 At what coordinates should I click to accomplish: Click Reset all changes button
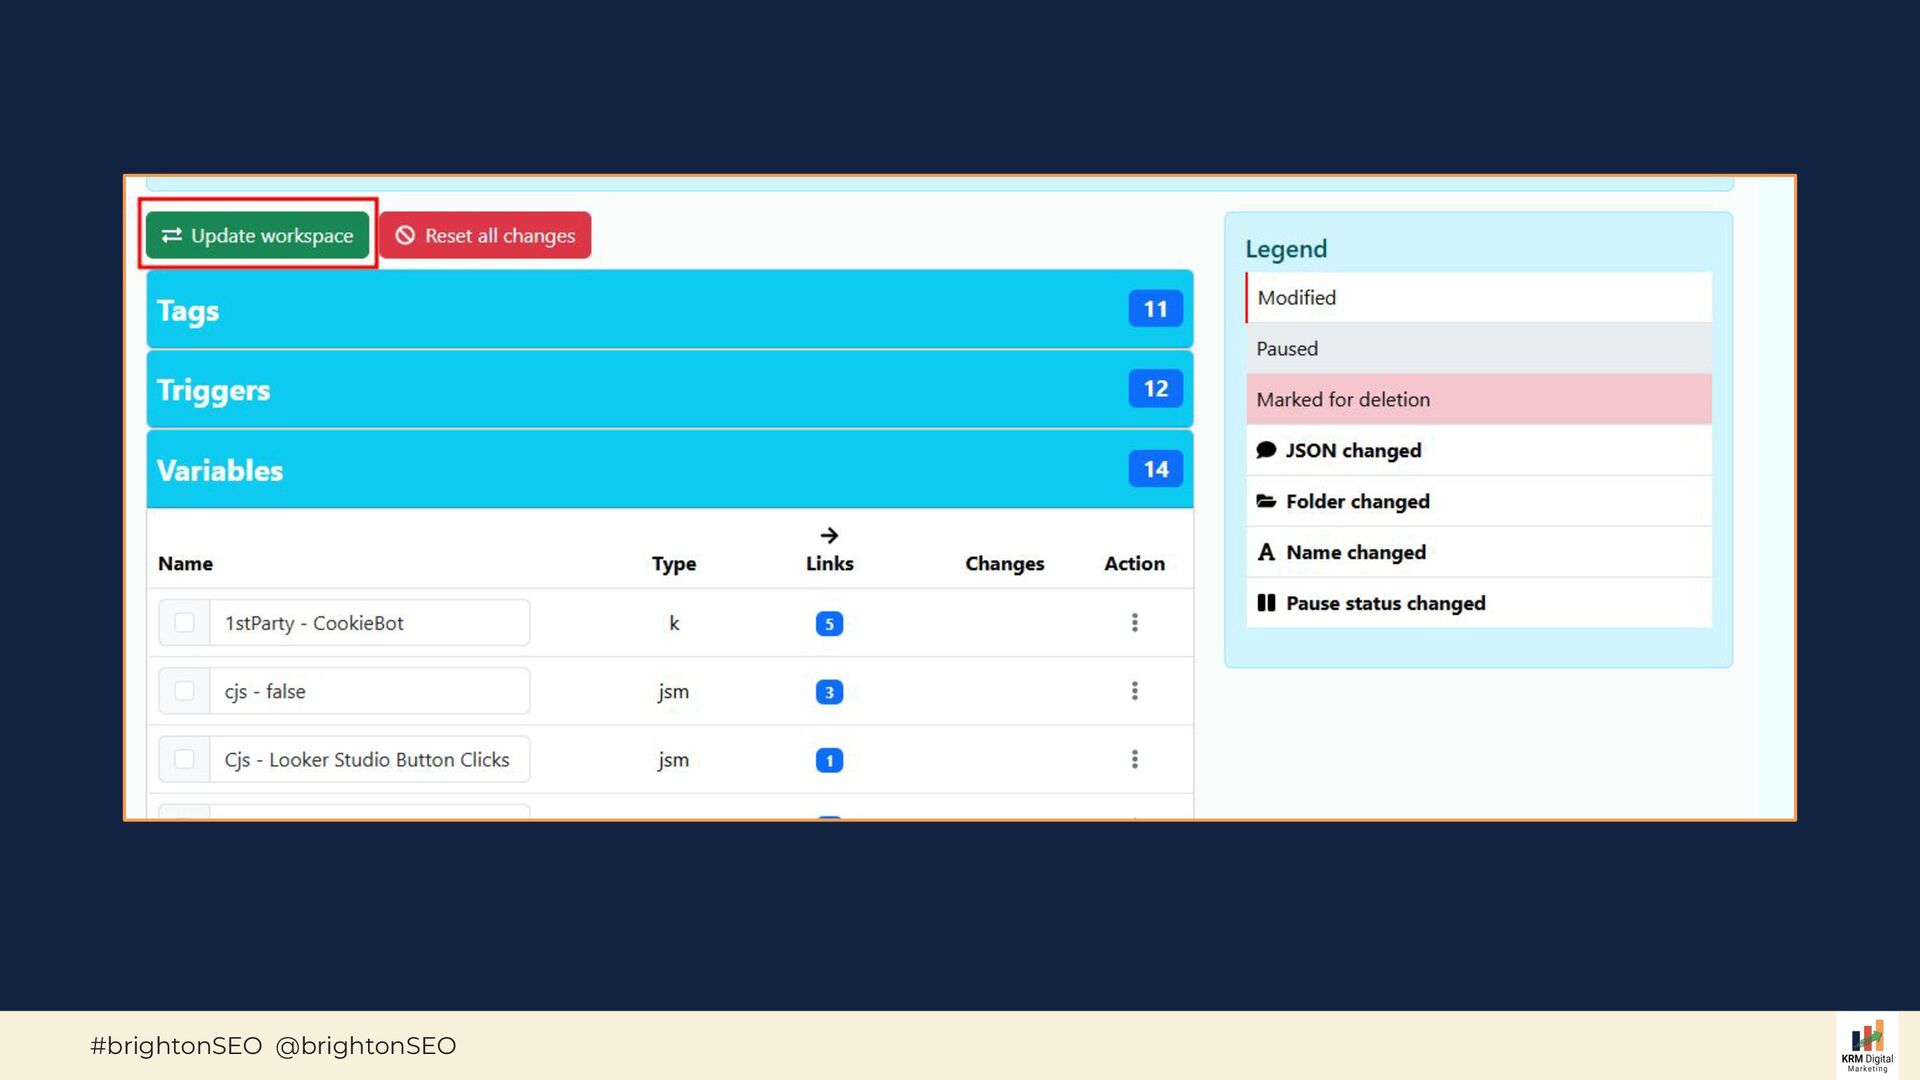click(485, 235)
